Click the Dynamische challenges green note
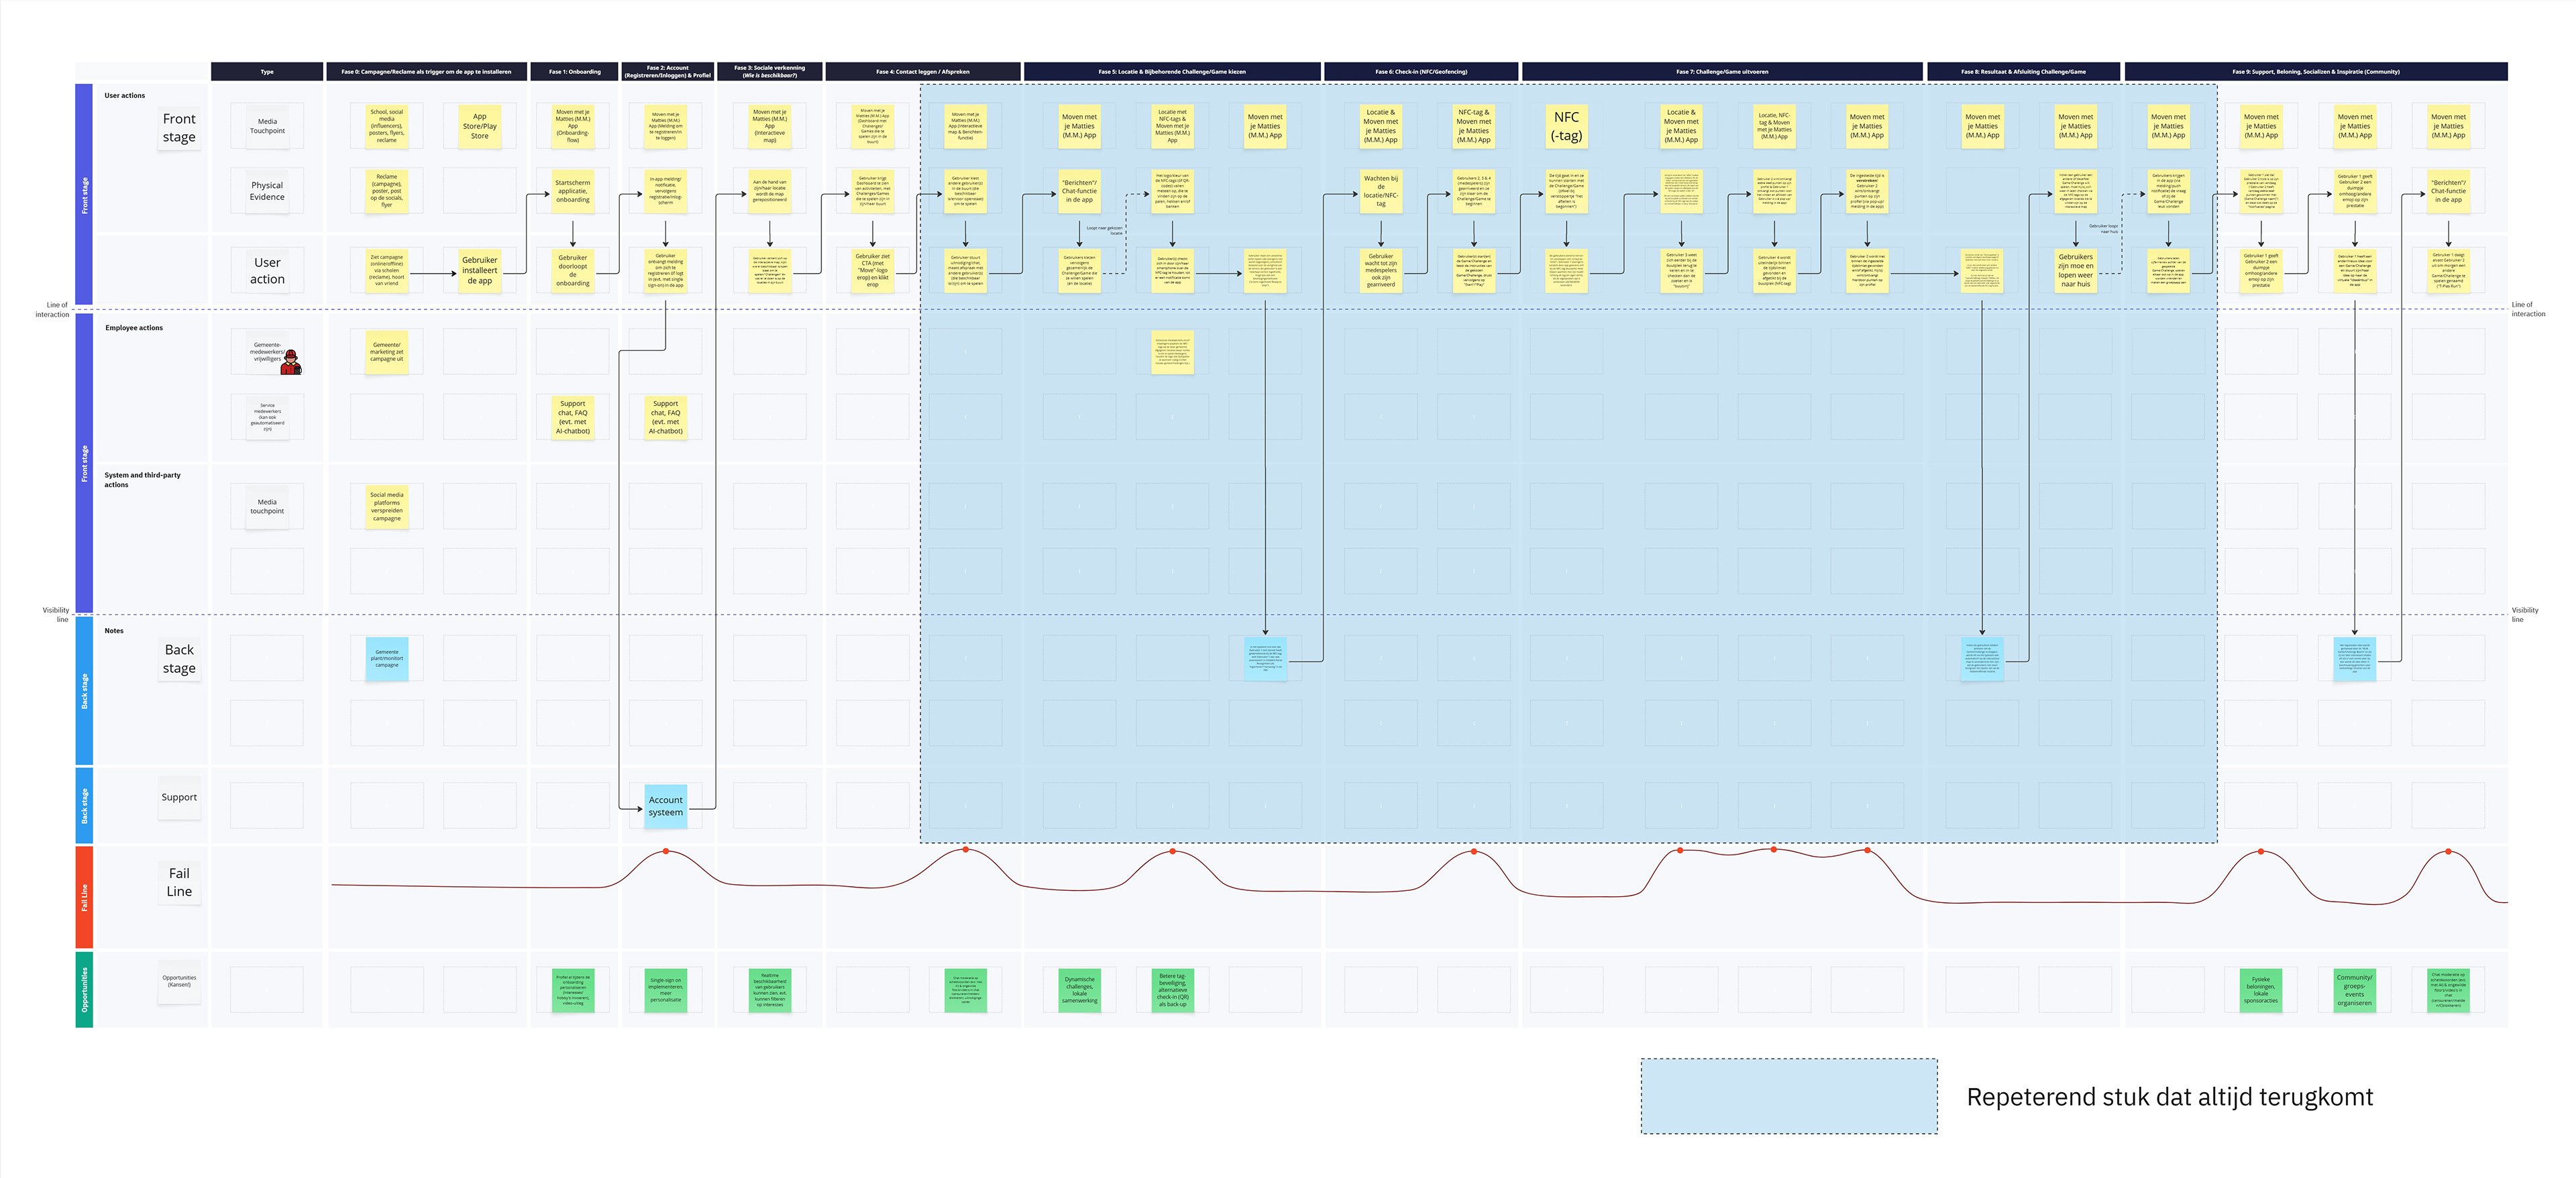 click(1079, 990)
